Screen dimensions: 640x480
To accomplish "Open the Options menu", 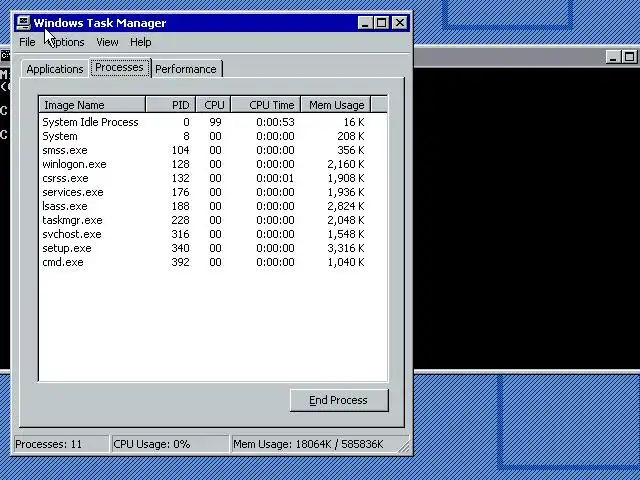I will [x=66, y=42].
